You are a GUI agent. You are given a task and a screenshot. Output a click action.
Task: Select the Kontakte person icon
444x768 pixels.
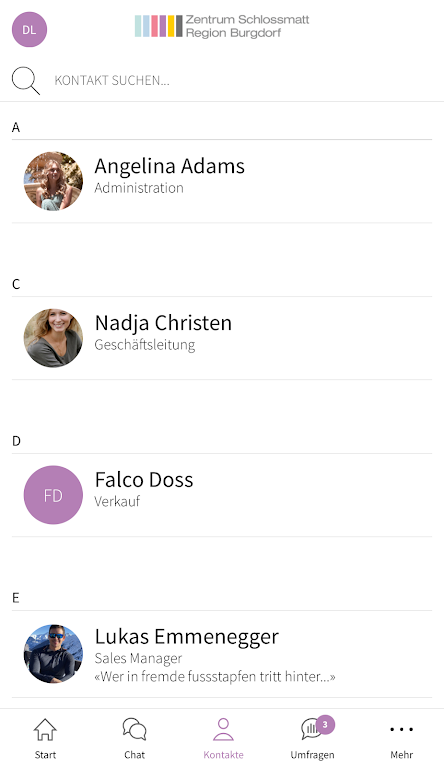pyautogui.click(x=223, y=730)
